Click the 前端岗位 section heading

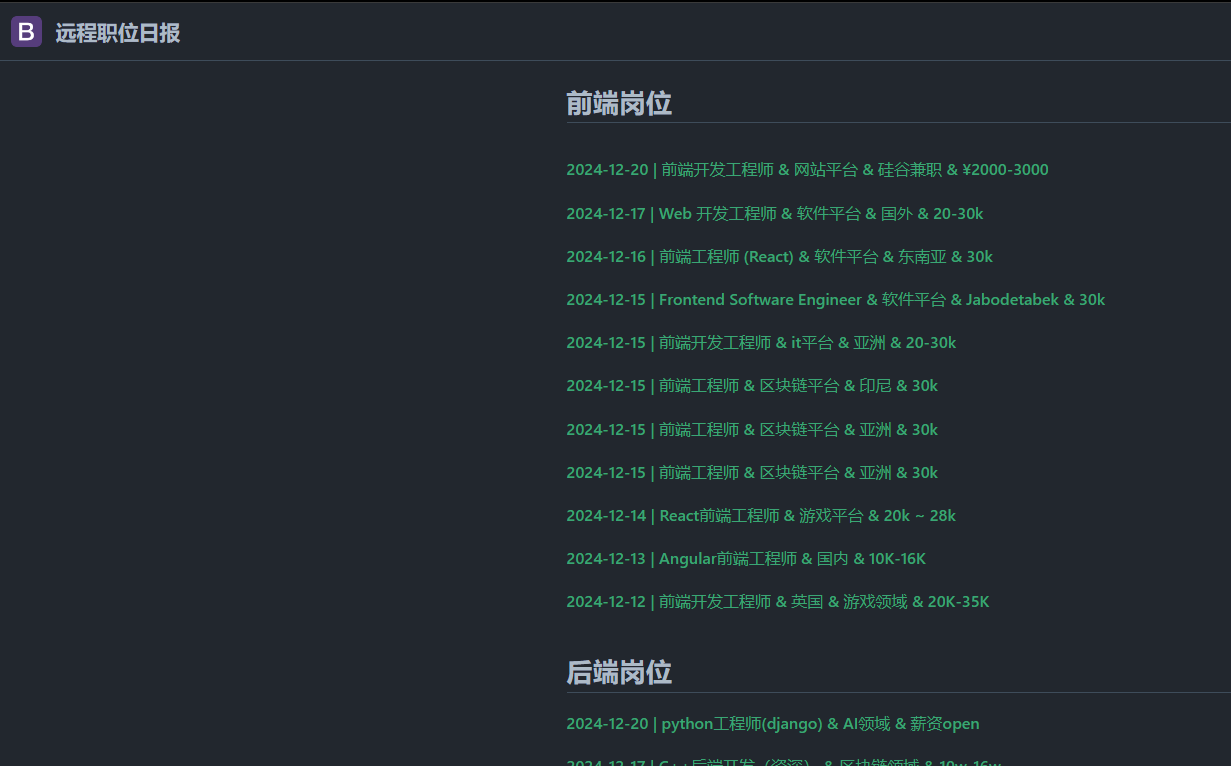pos(619,103)
